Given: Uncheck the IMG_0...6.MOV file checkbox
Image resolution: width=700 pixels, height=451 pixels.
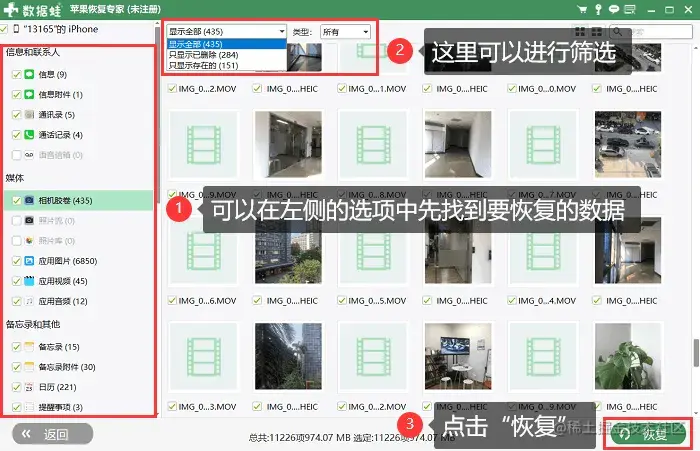Looking at the screenshot, I should pyautogui.click(x=172, y=301).
